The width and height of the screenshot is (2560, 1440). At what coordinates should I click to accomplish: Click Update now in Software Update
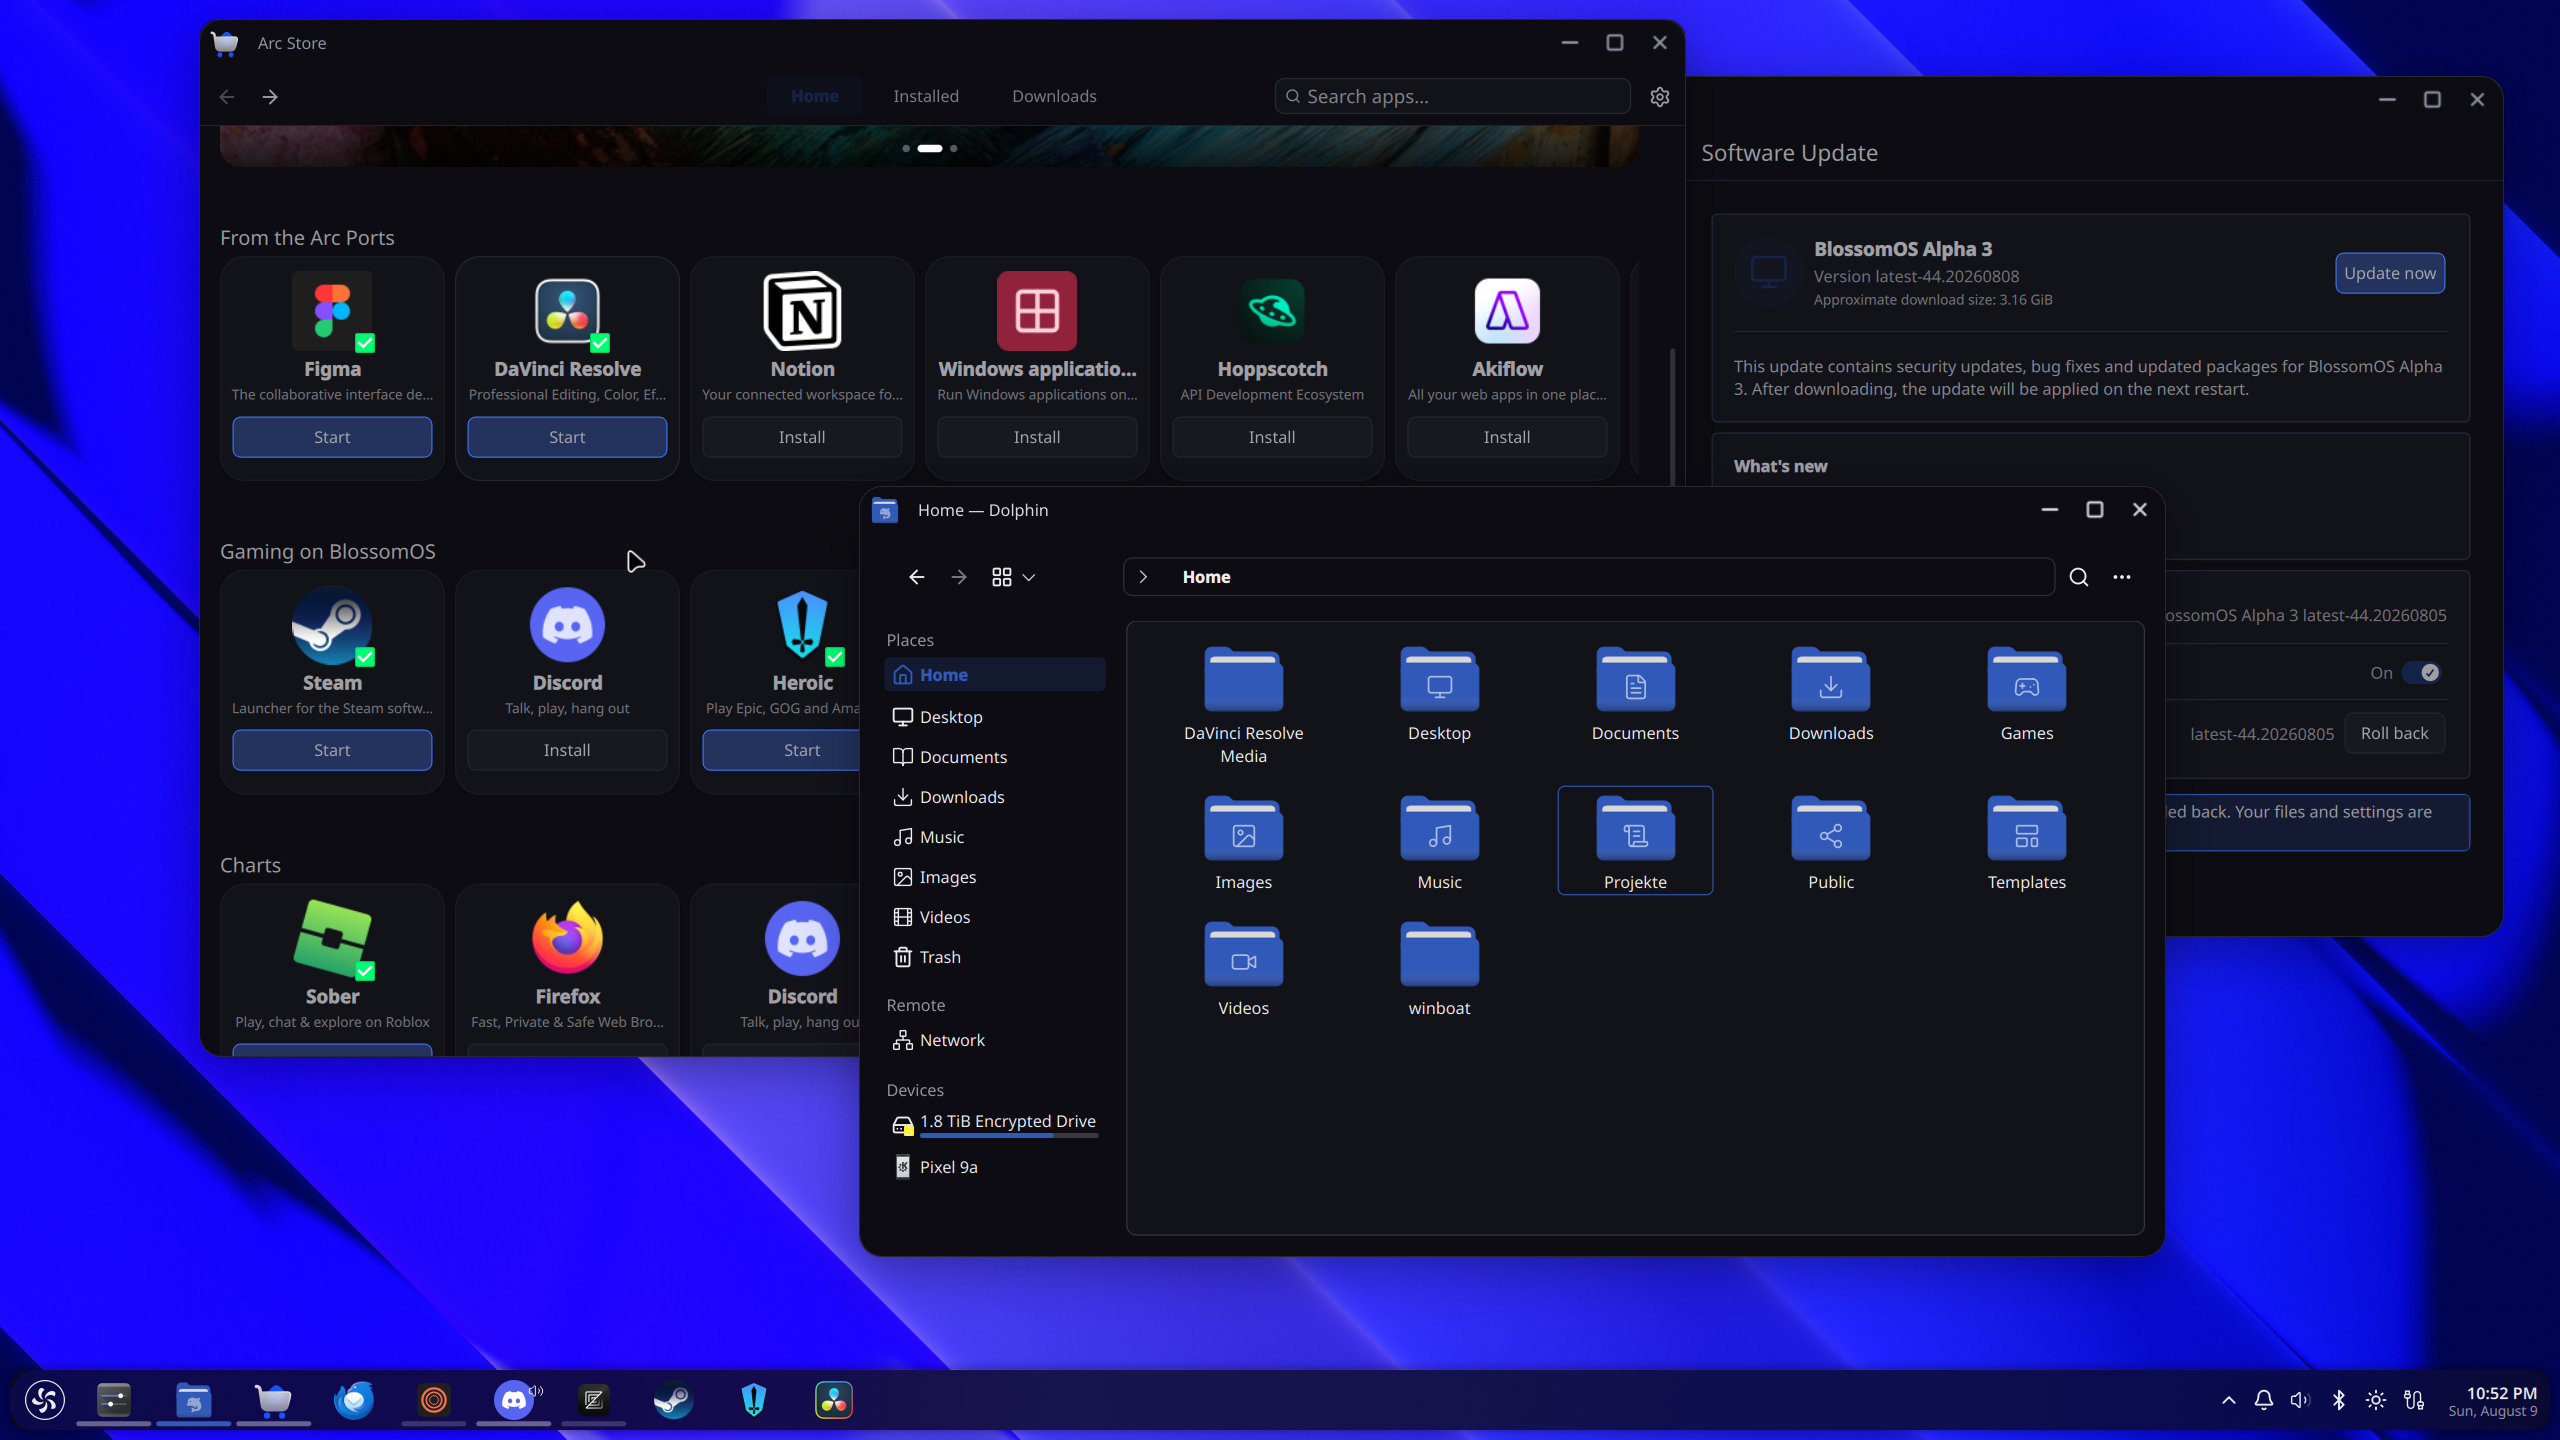(x=2390, y=273)
